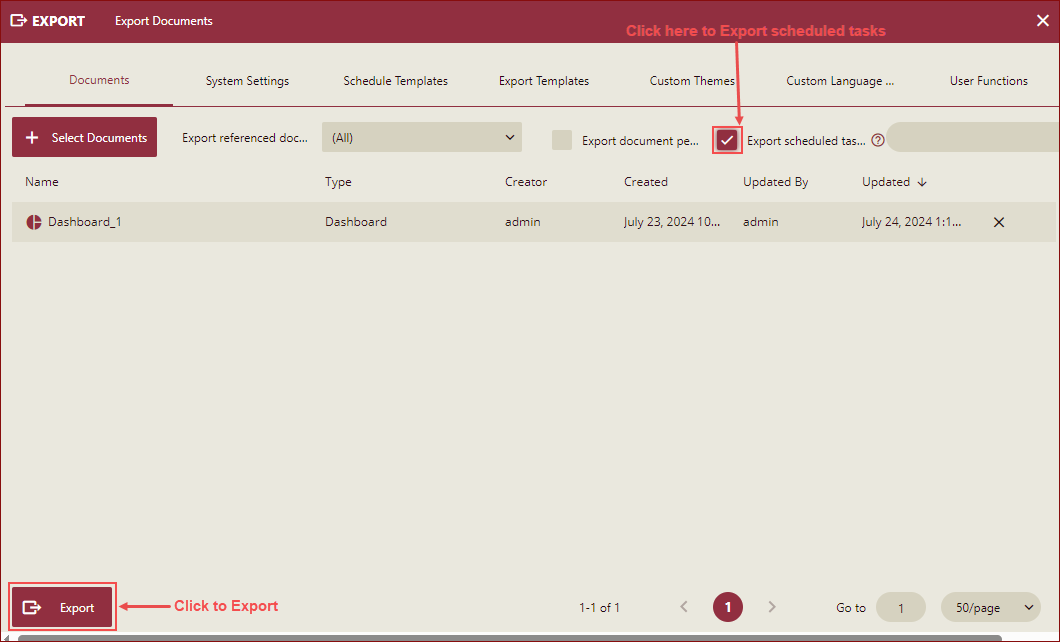Click the Export button at bottom left

pos(62,607)
